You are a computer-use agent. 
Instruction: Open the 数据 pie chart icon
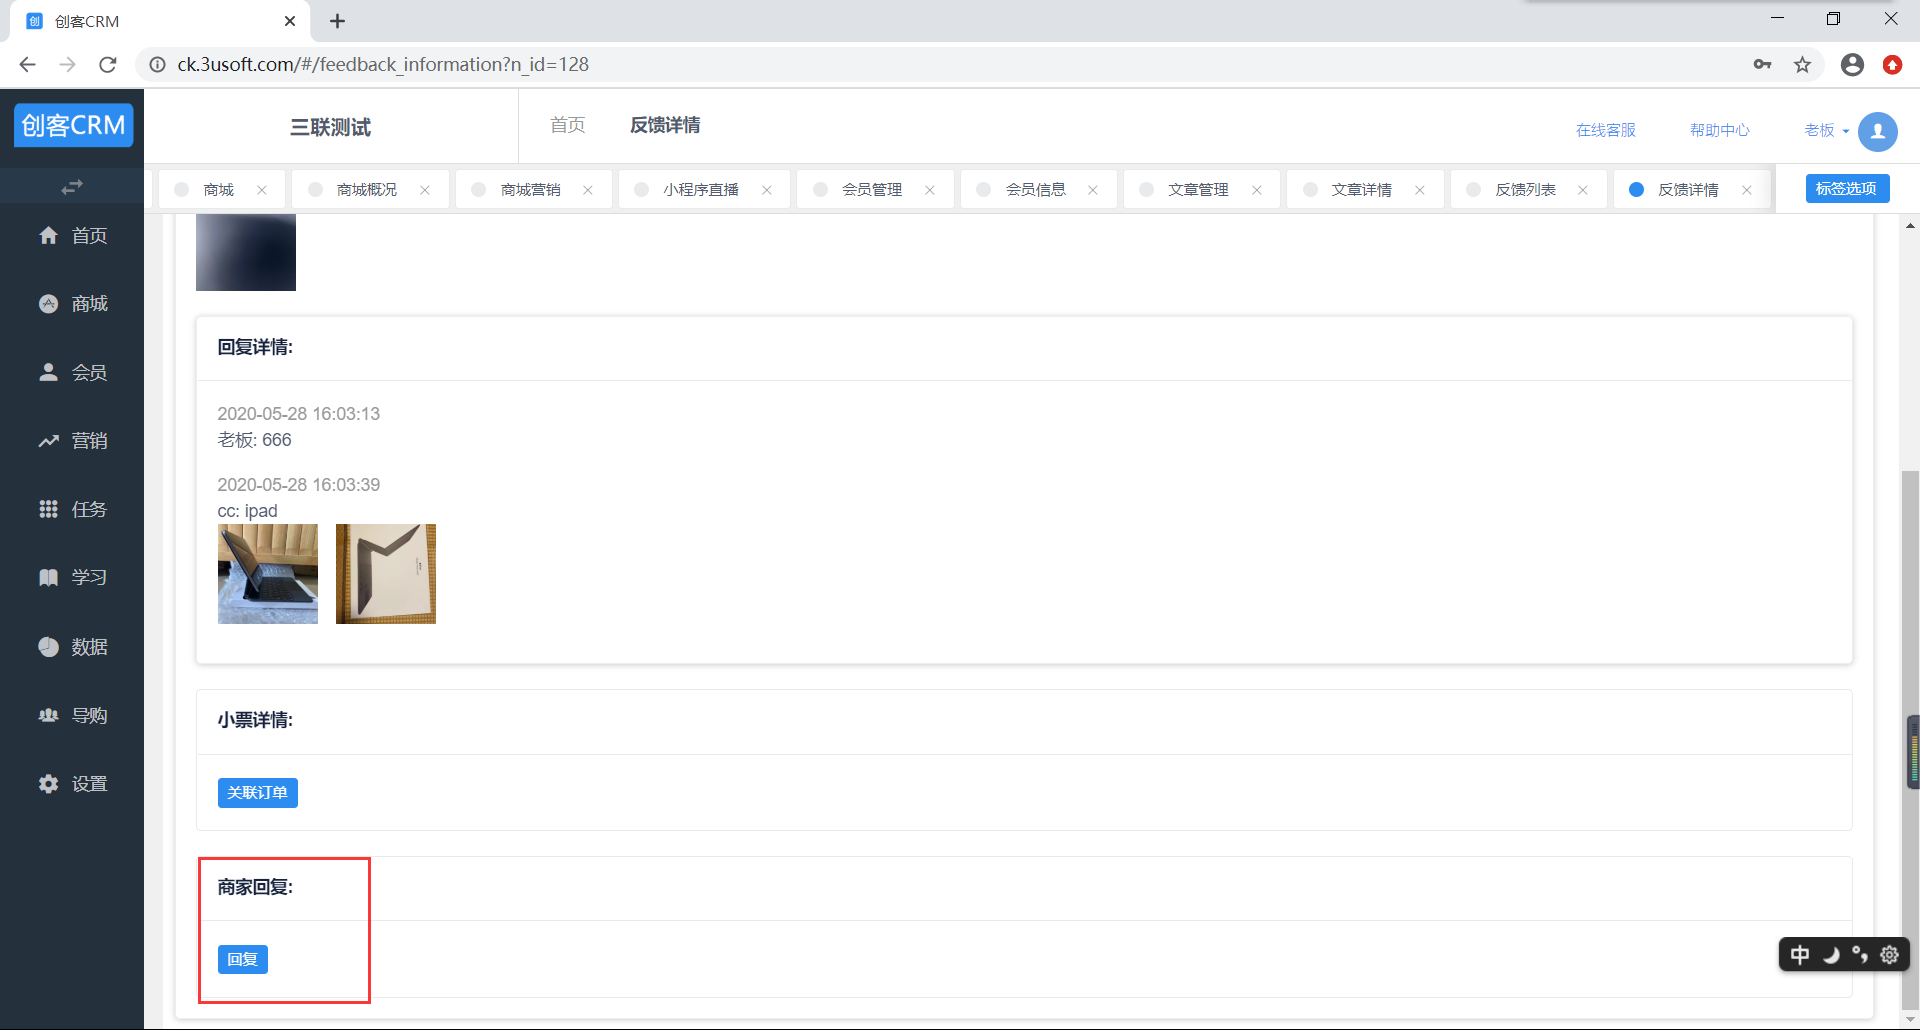click(48, 646)
